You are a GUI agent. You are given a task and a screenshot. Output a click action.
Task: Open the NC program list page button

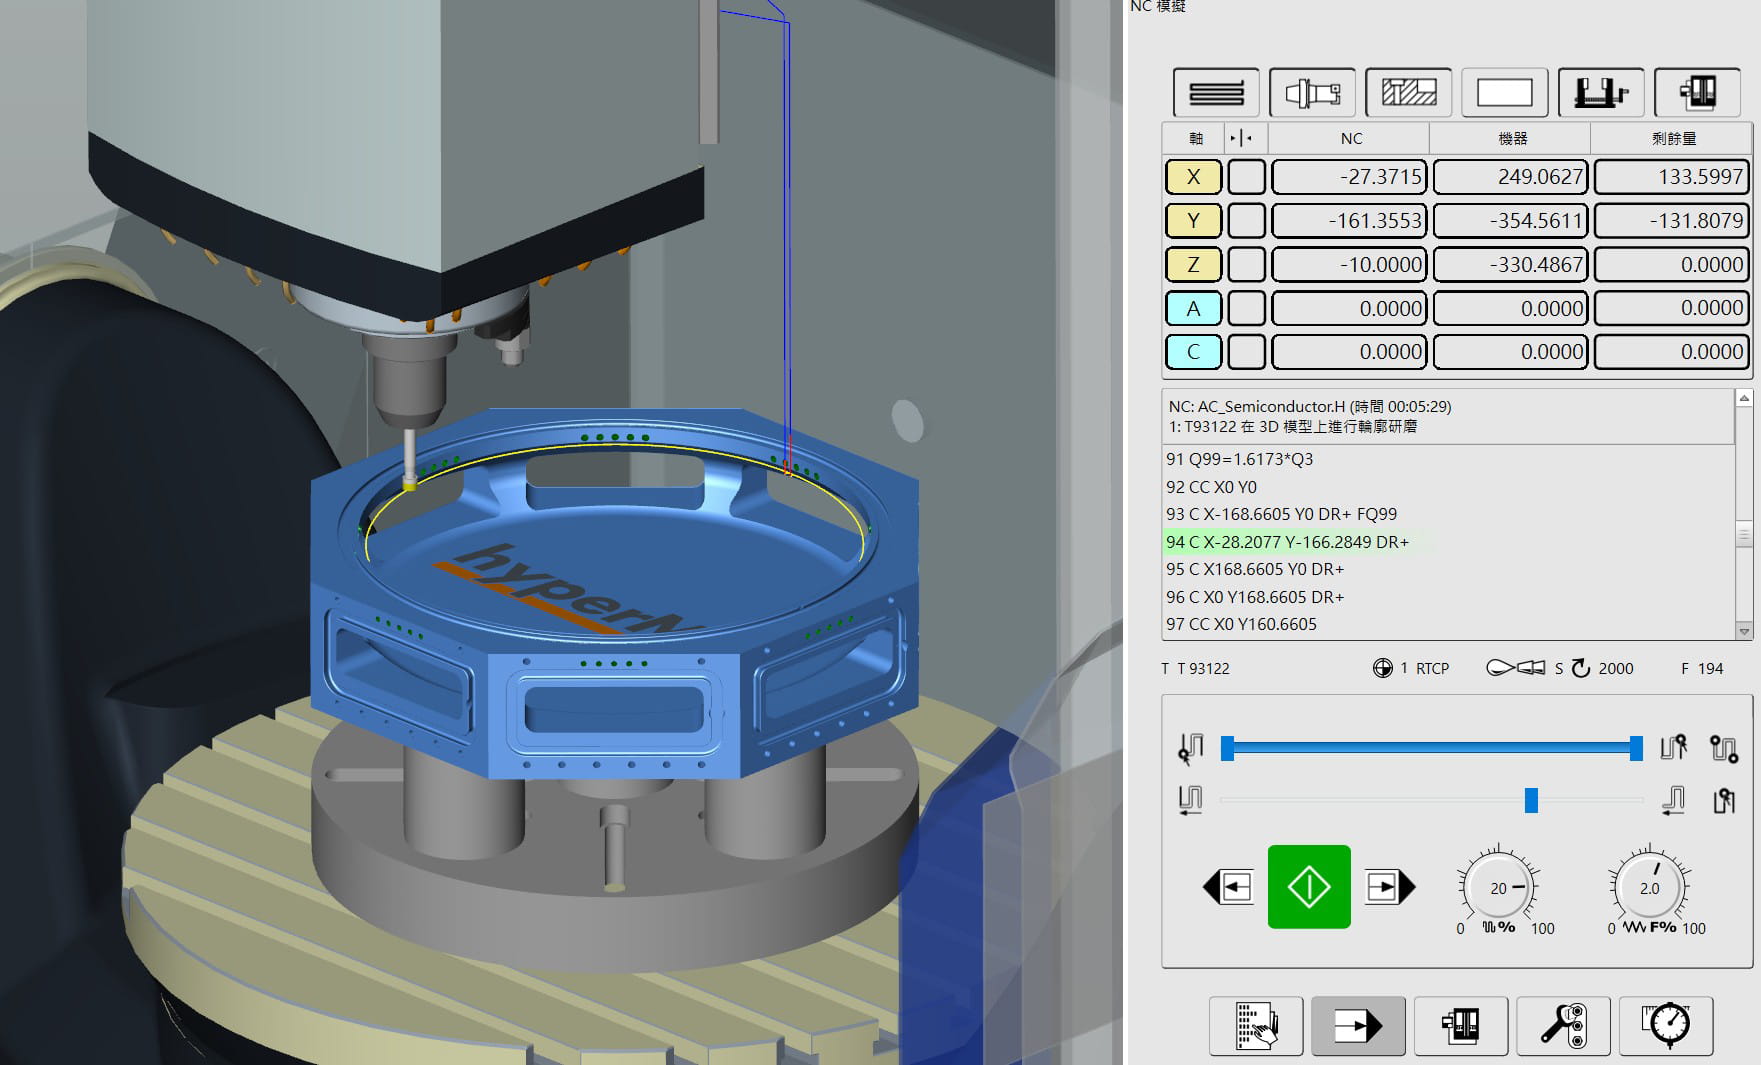coord(1256,1025)
